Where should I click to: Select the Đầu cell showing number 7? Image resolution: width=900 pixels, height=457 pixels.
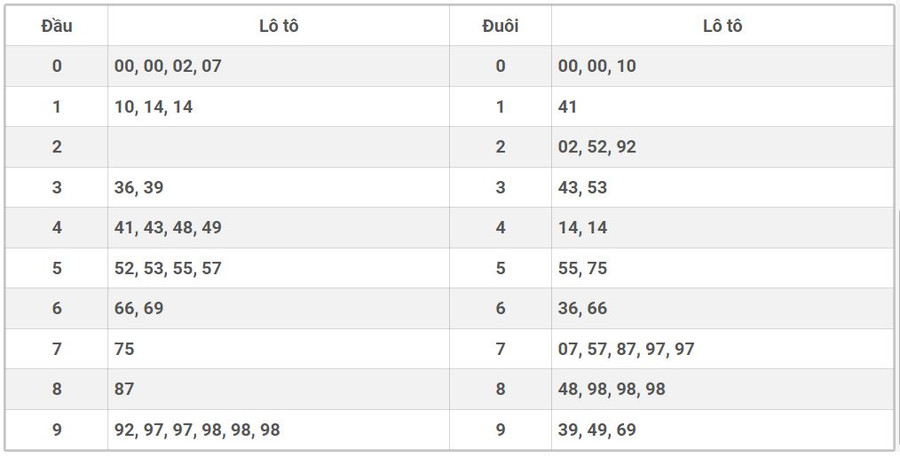pyautogui.click(x=57, y=349)
